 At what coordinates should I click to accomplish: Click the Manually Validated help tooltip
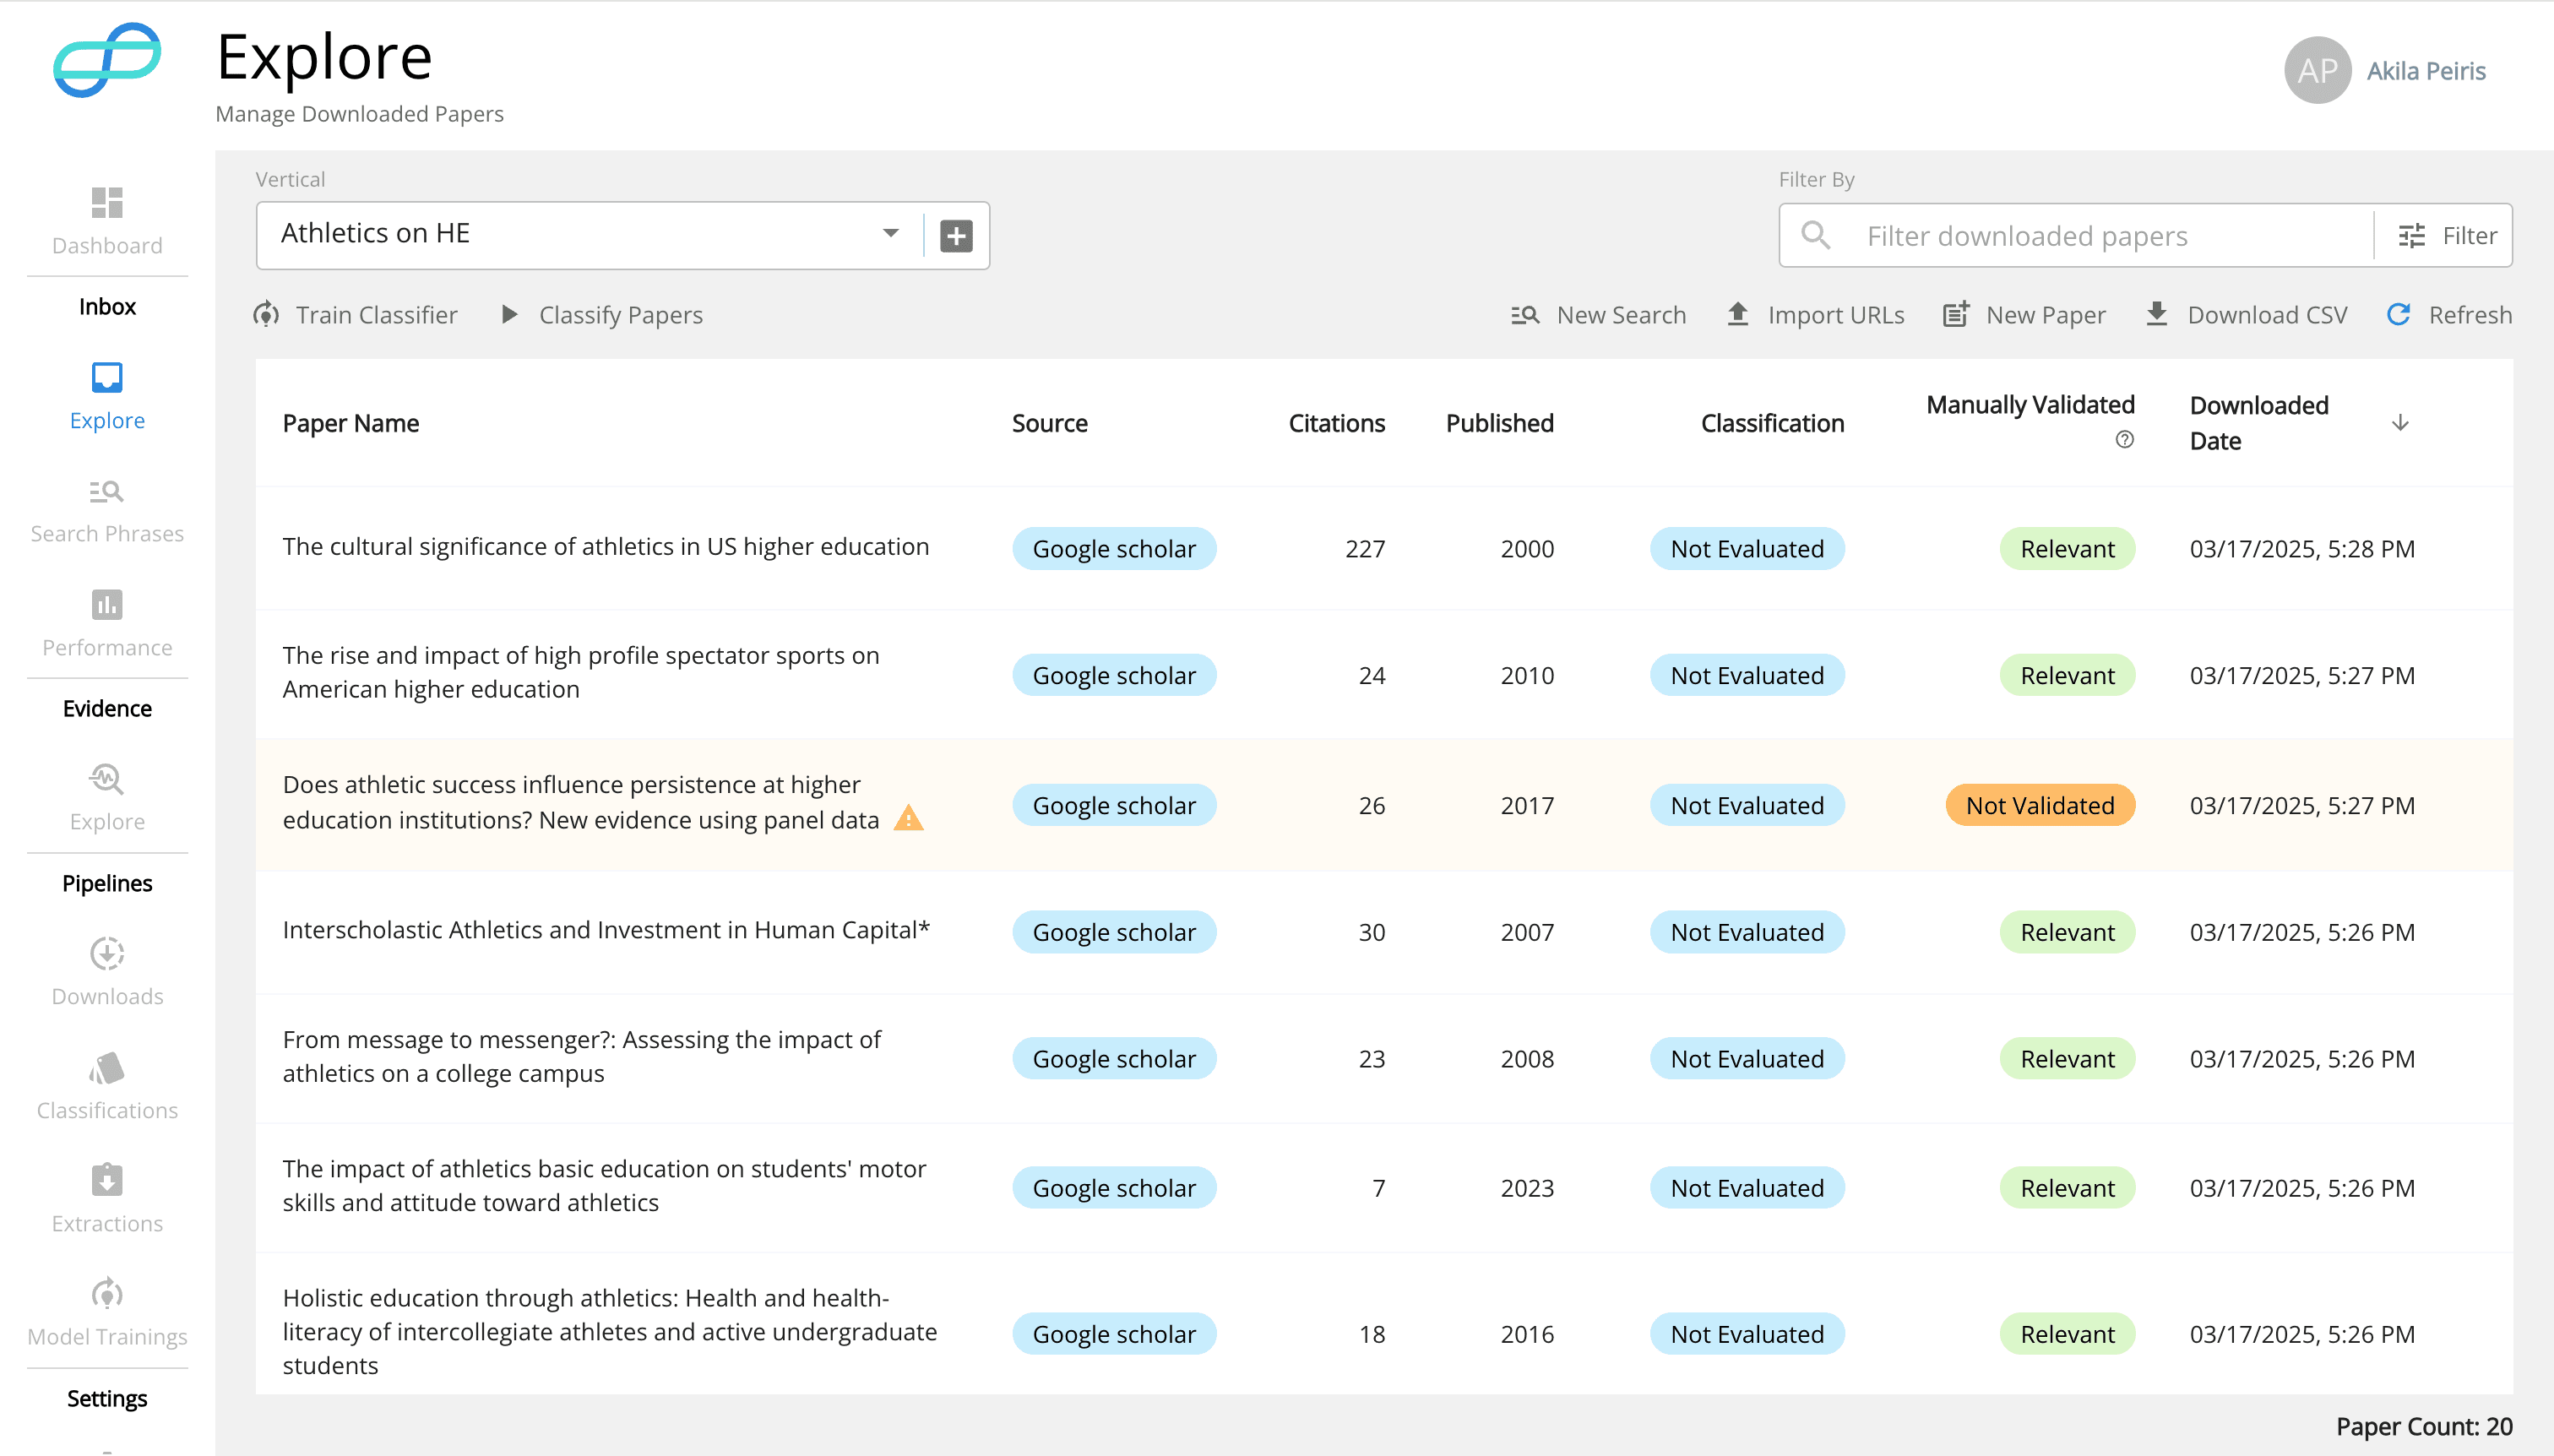point(2122,440)
